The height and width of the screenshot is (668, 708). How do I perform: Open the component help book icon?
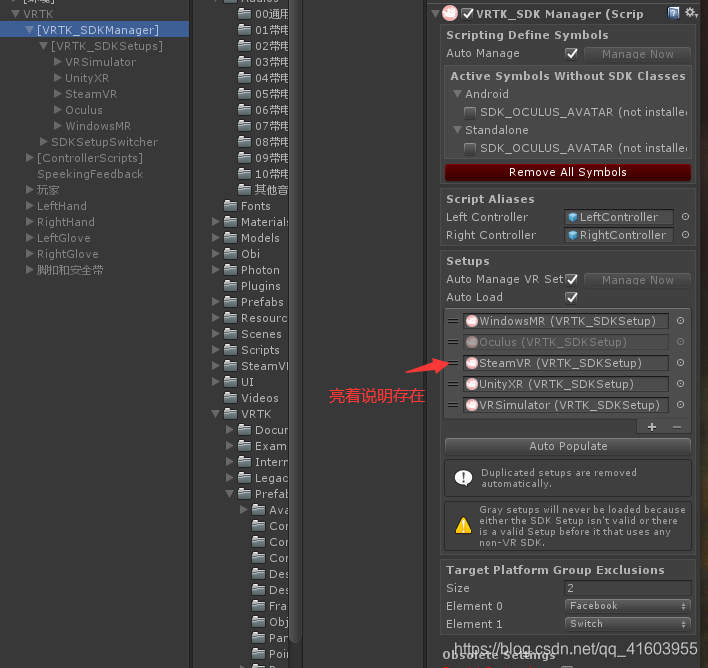[673, 13]
